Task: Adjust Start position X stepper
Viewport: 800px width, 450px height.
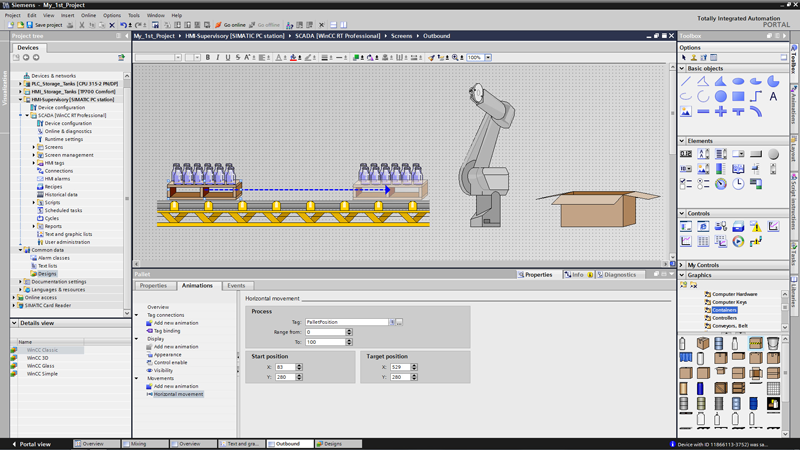Action: point(299,367)
